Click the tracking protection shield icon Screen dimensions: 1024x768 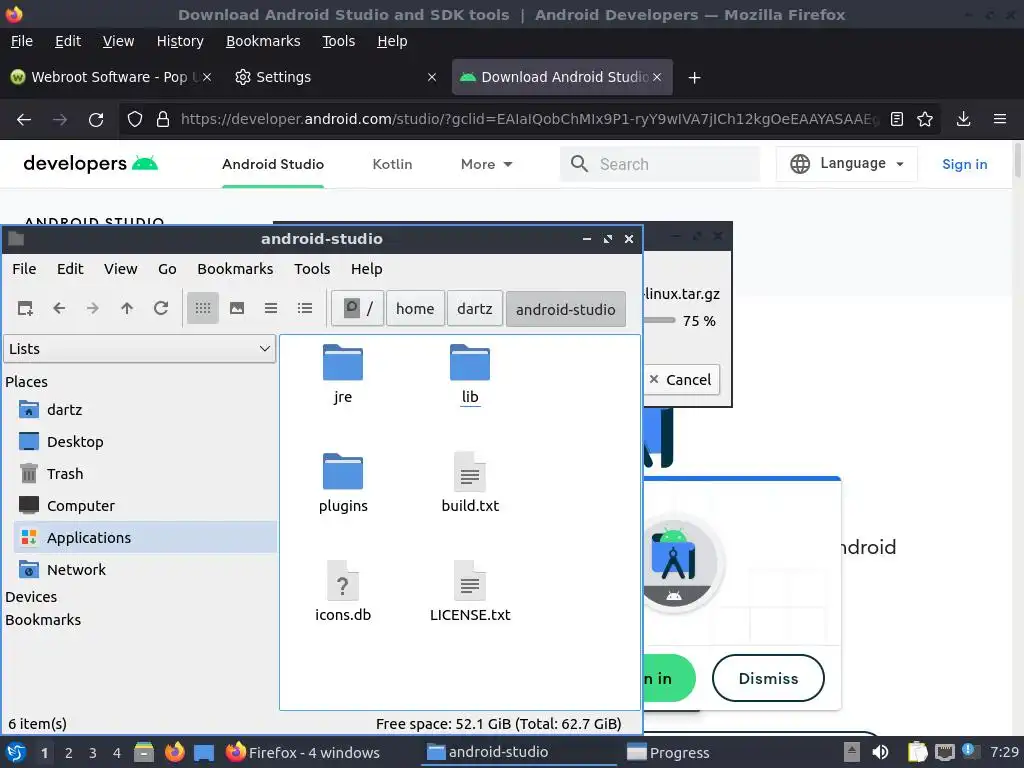pyautogui.click(x=135, y=120)
